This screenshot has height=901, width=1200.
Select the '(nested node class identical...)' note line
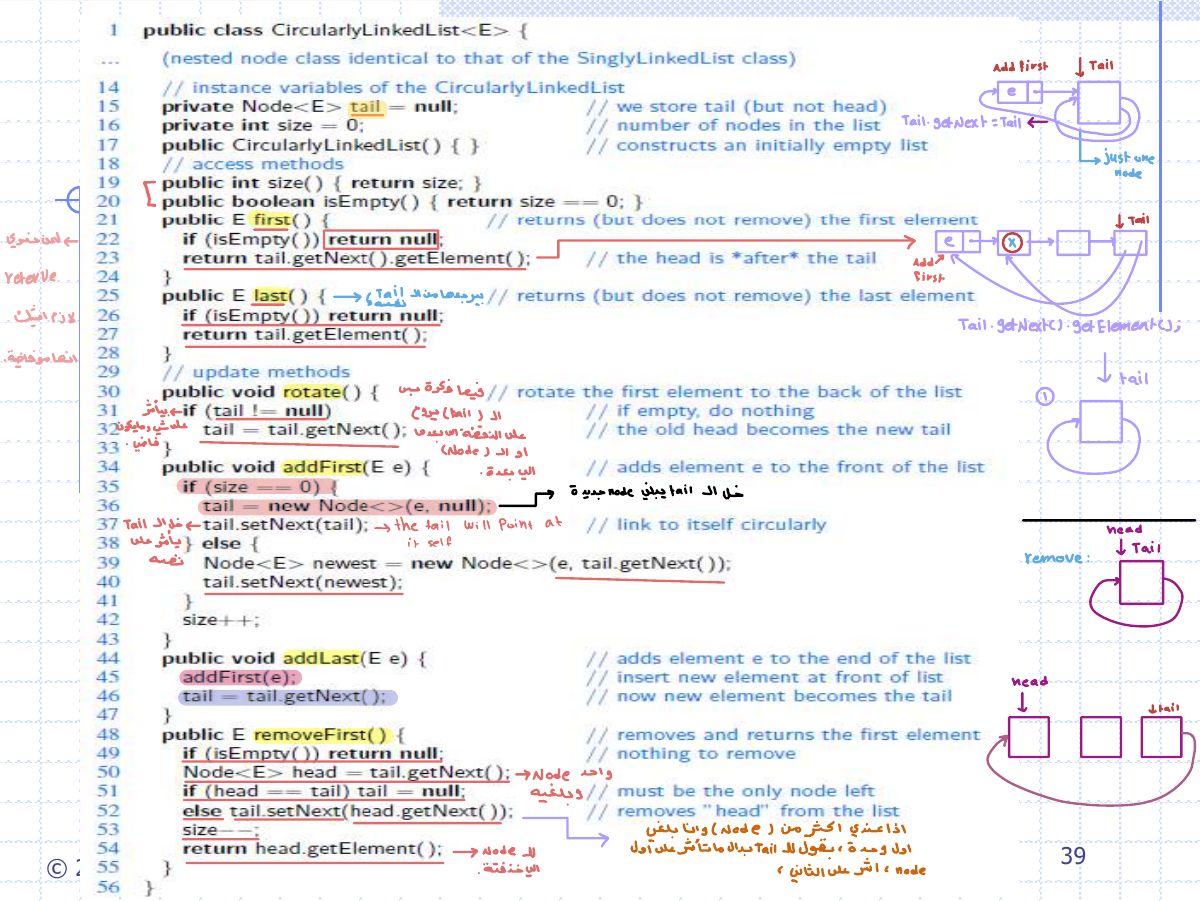479,58
